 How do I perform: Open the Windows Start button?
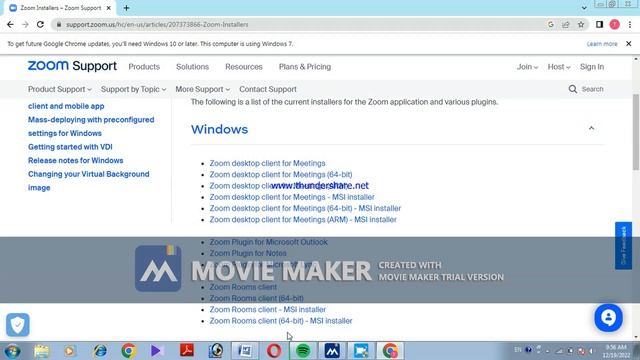point(12,351)
